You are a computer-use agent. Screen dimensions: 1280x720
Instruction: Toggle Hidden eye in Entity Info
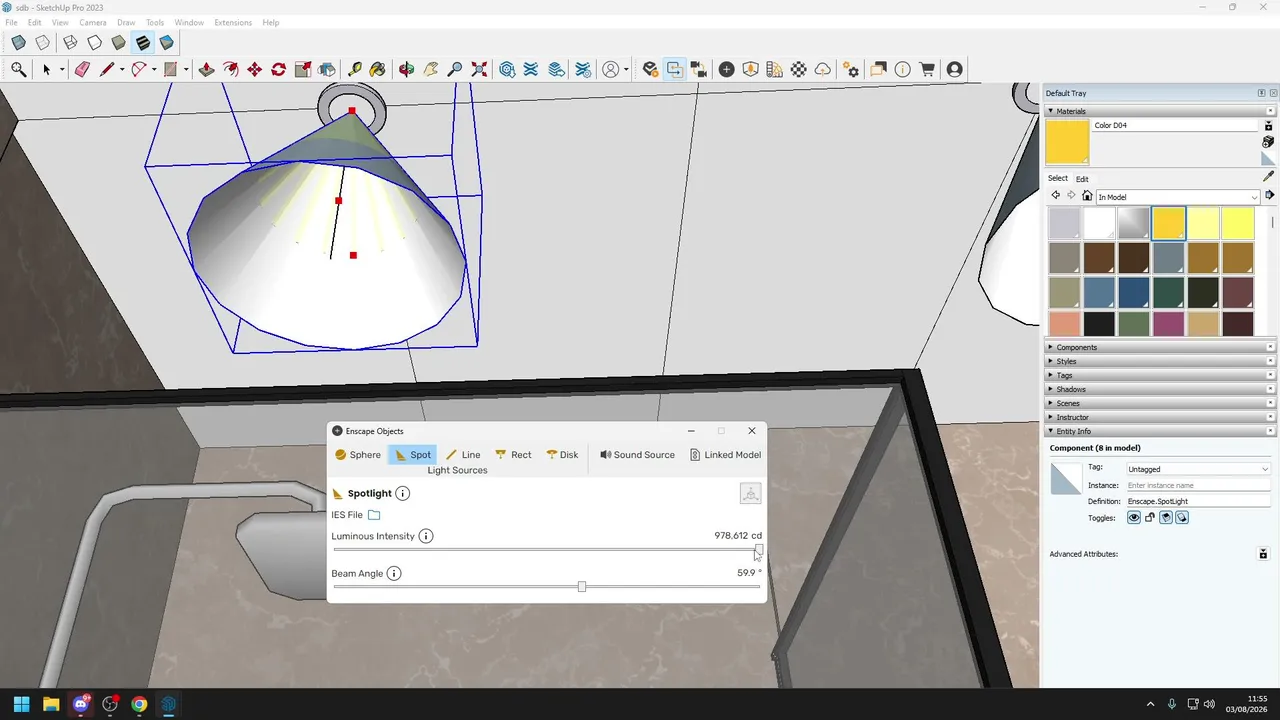coord(1134,518)
